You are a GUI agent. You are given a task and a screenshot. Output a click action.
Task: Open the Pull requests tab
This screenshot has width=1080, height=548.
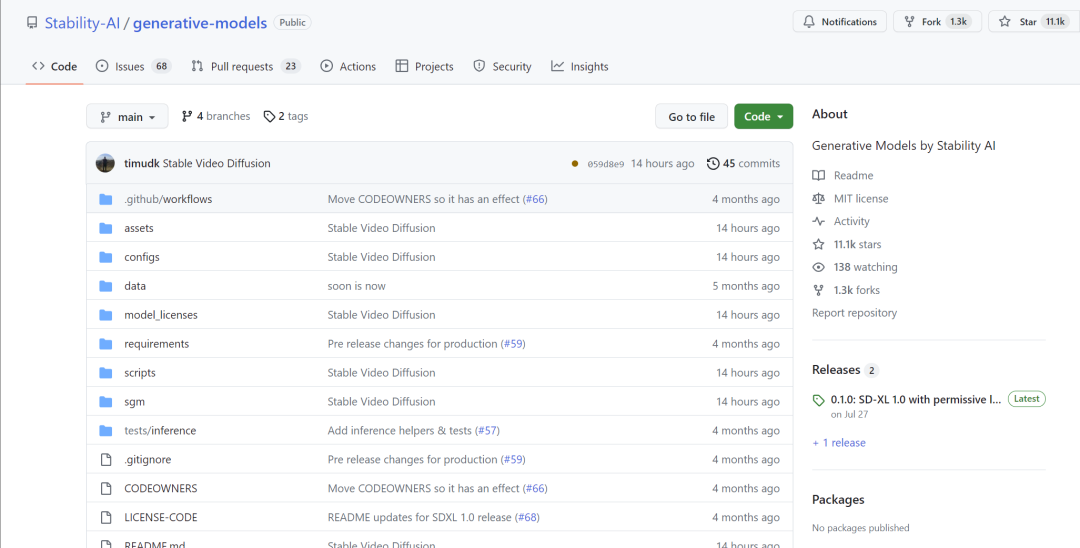pyautogui.click(x=245, y=67)
